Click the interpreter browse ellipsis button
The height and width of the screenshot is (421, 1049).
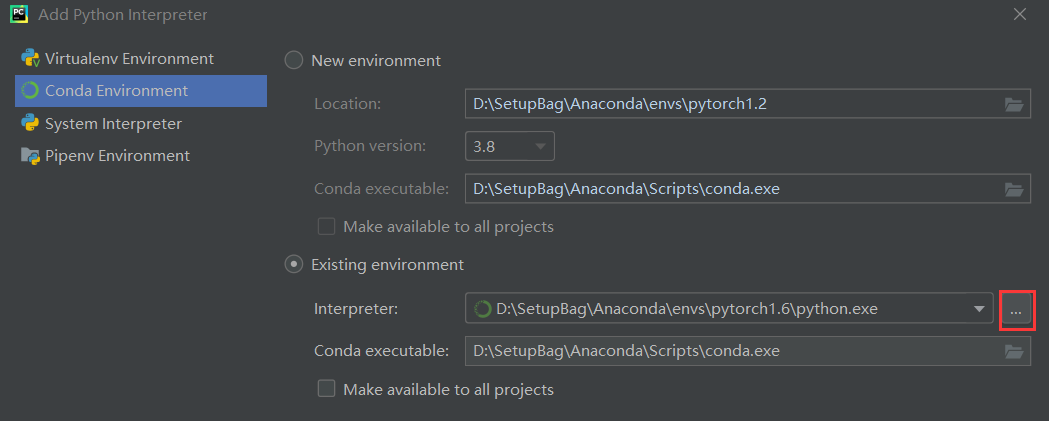tap(1016, 310)
